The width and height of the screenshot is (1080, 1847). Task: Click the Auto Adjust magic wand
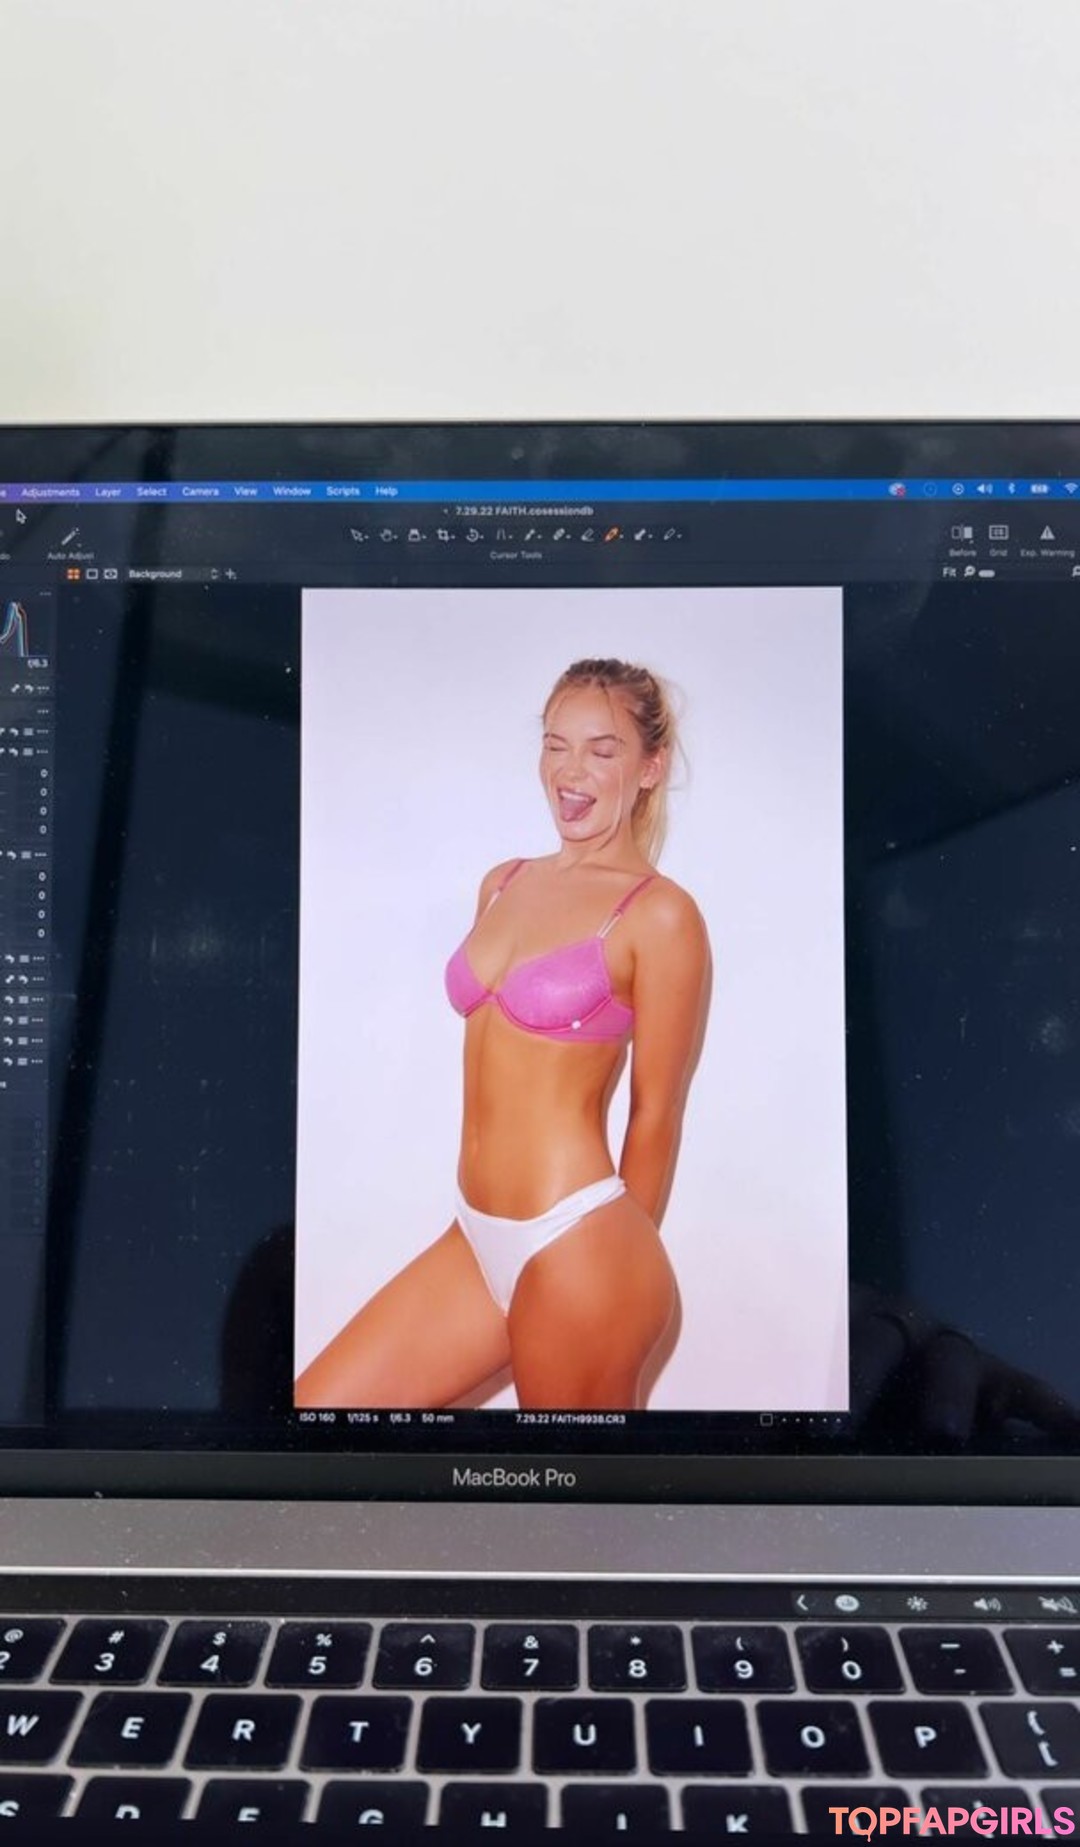(70, 538)
